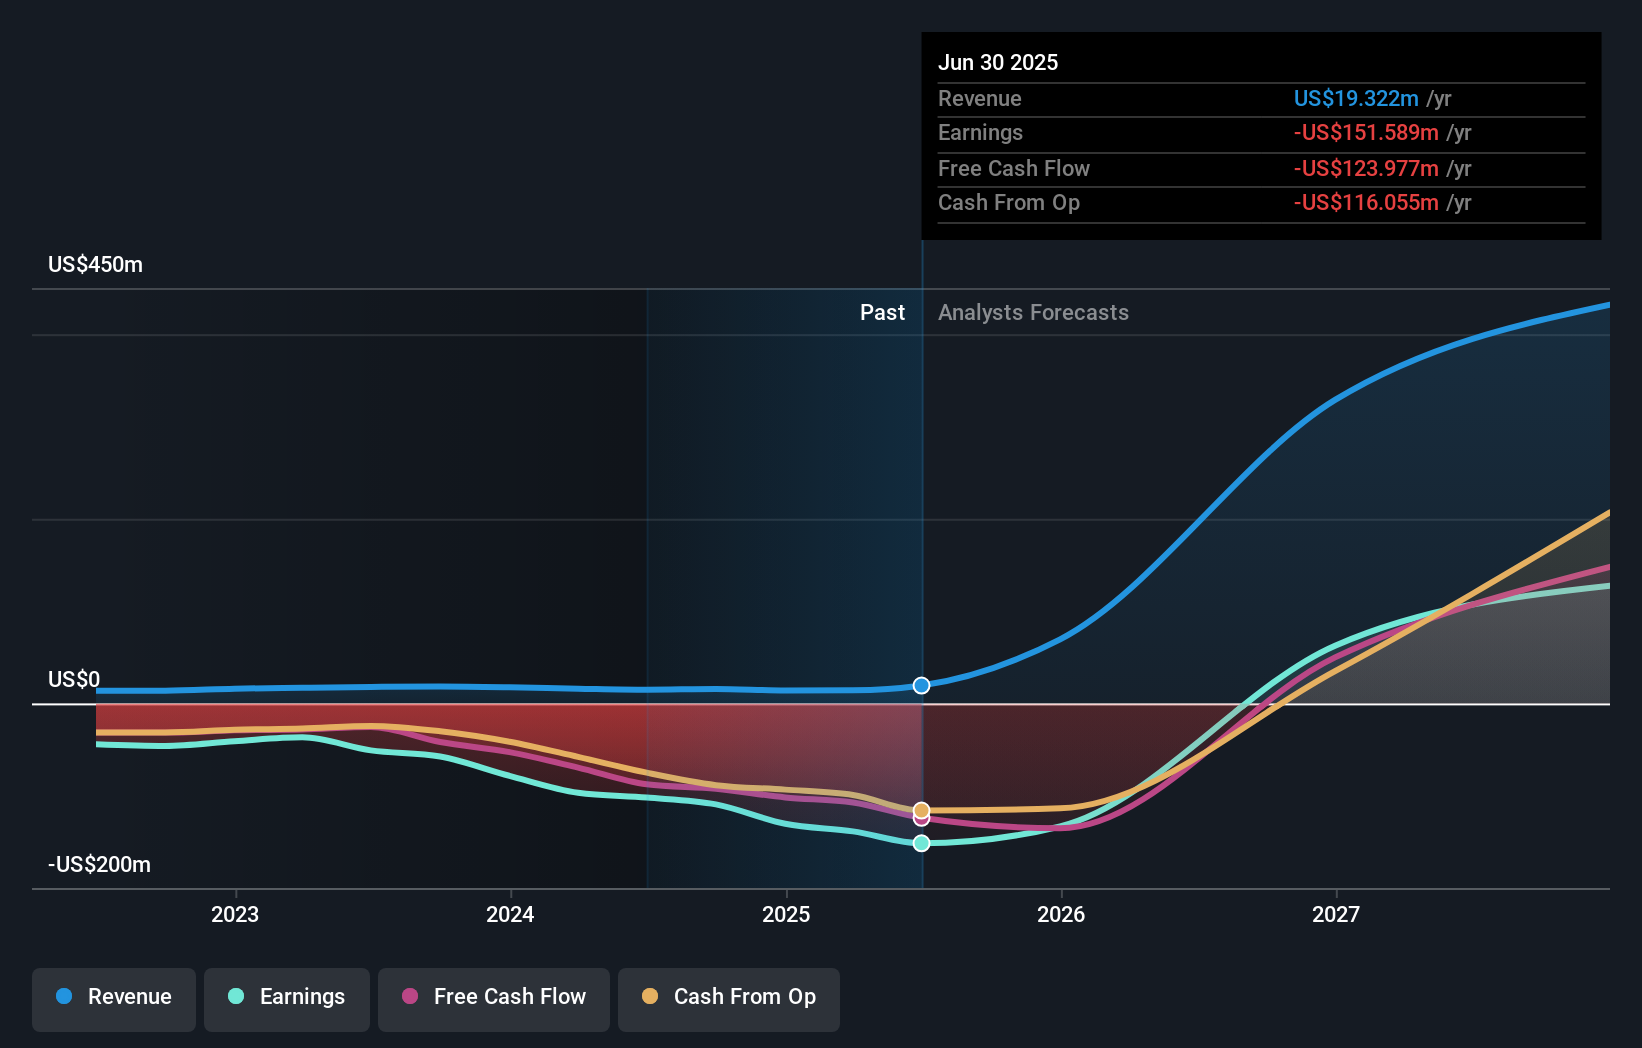Click the 2023 x-axis label
Viewport: 1642px width, 1048px height.
point(235,914)
